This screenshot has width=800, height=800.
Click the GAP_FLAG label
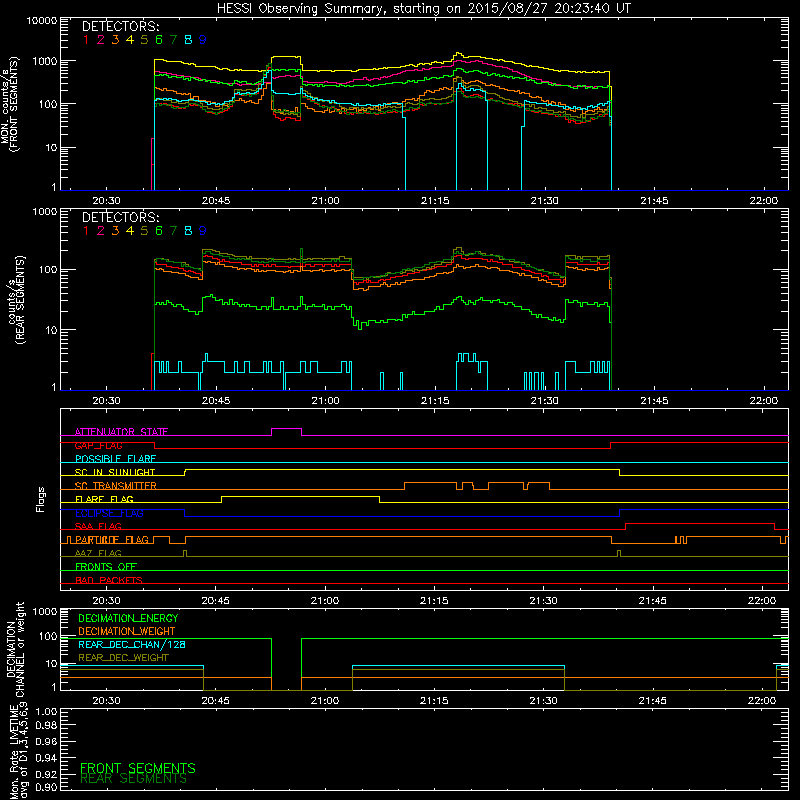point(98,445)
